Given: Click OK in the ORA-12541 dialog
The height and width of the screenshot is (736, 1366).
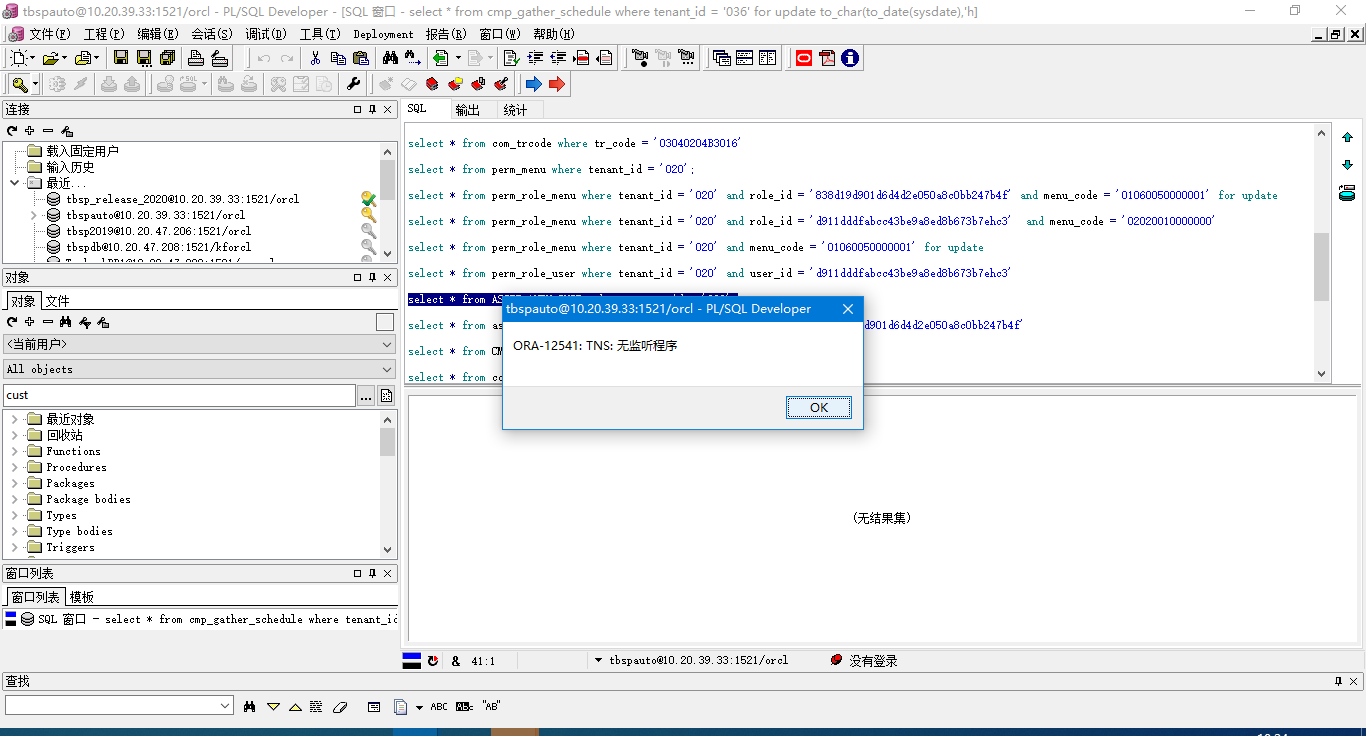Looking at the screenshot, I should click(x=819, y=407).
